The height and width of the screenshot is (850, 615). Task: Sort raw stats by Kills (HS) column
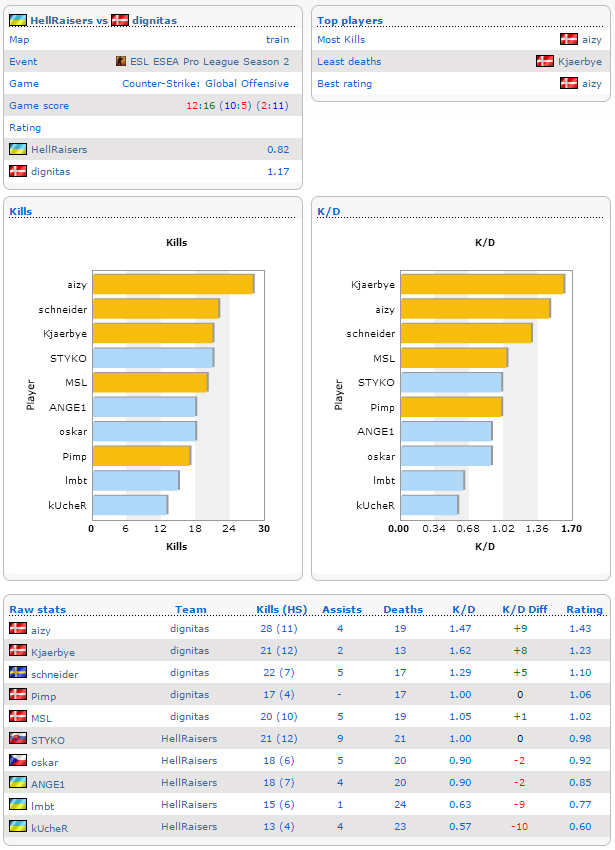point(281,609)
